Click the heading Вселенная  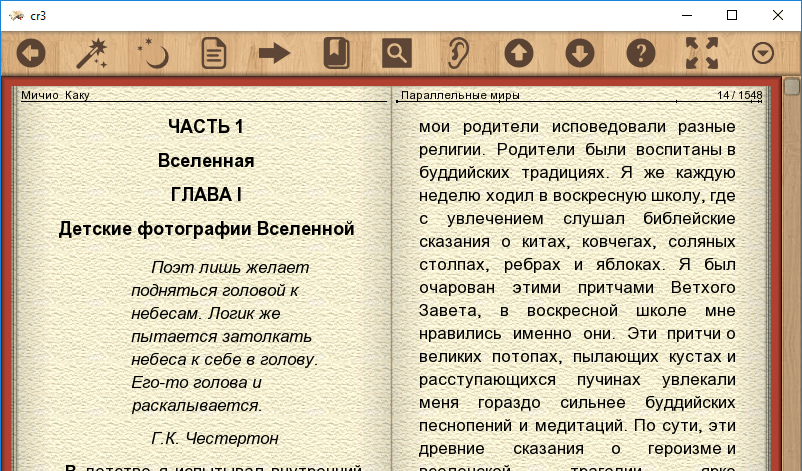(206, 161)
